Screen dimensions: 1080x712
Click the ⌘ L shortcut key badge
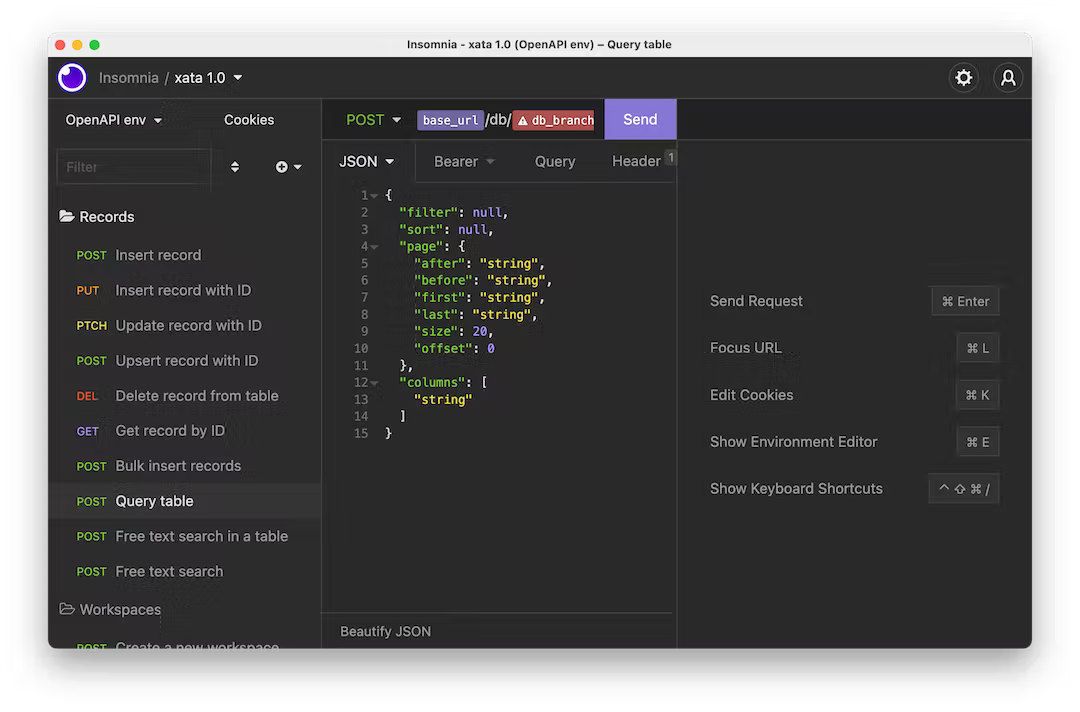coord(977,348)
